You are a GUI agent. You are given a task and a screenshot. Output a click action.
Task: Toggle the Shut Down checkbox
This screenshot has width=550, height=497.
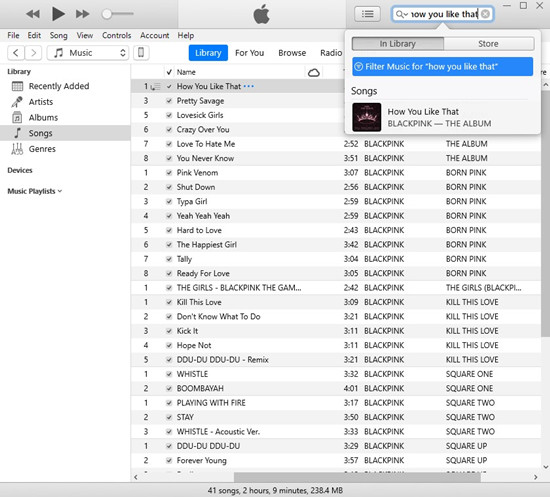coord(169,187)
